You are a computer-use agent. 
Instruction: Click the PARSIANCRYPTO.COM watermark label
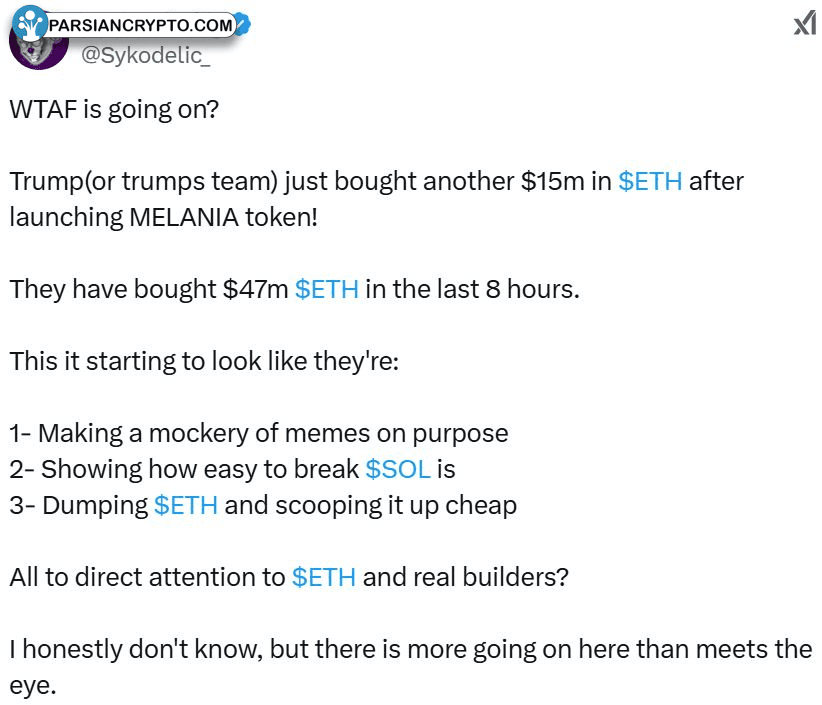[140, 25]
